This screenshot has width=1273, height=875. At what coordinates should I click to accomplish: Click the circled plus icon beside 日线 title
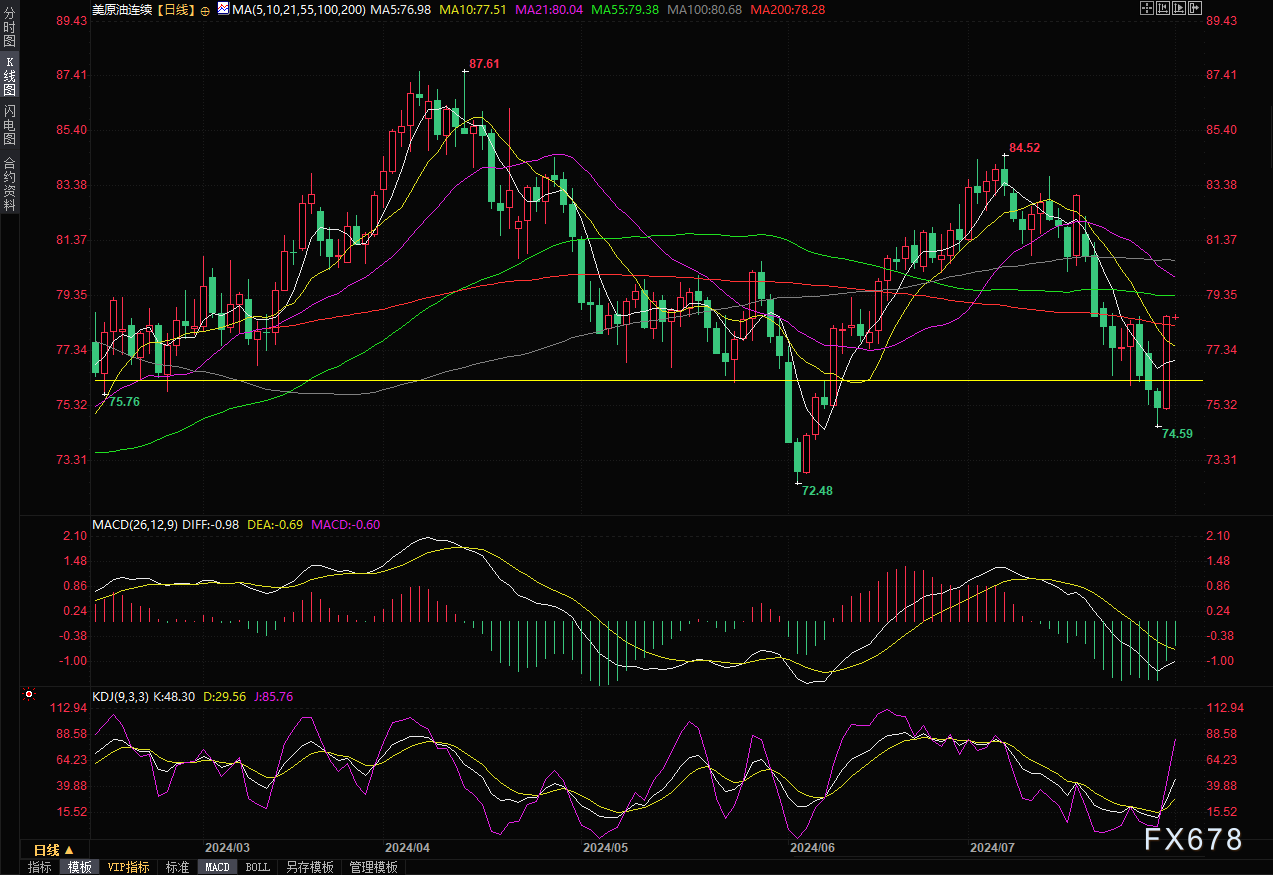click(x=205, y=10)
